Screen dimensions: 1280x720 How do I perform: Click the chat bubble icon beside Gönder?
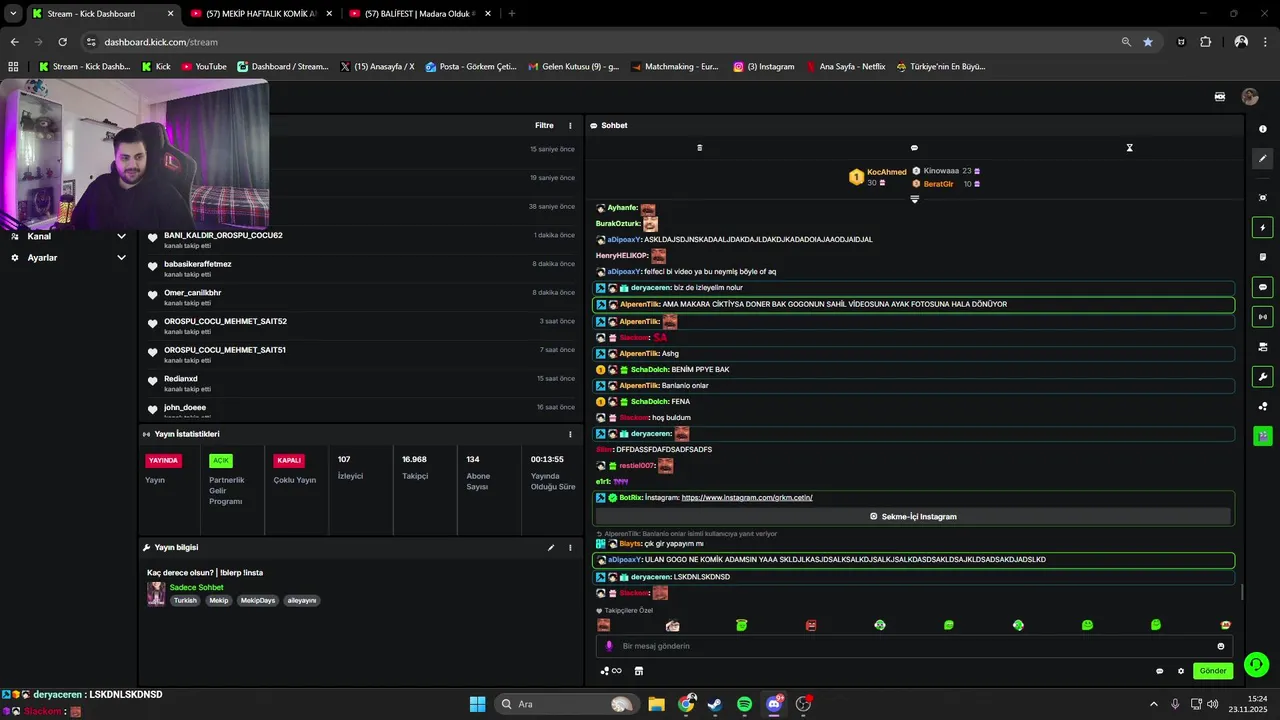click(x=1160, y=671)
